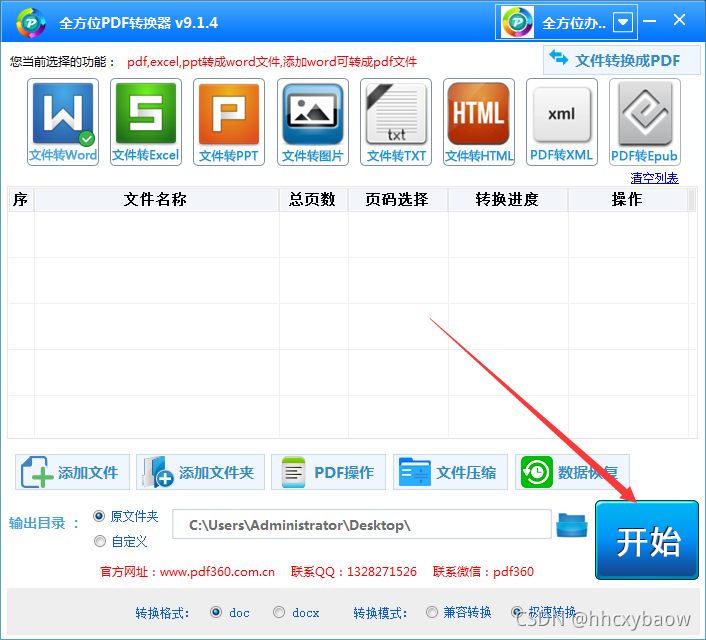This screenshot has width=706, height=640.
Task: Click the 添加文件 add file button
Action: click(72, 472)
